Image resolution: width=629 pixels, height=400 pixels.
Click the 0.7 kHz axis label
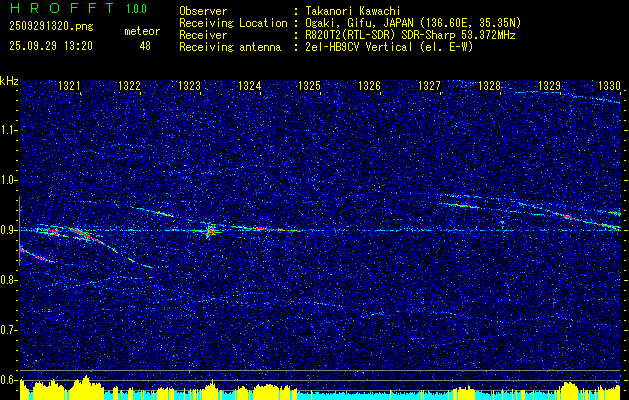click(9, 331)
